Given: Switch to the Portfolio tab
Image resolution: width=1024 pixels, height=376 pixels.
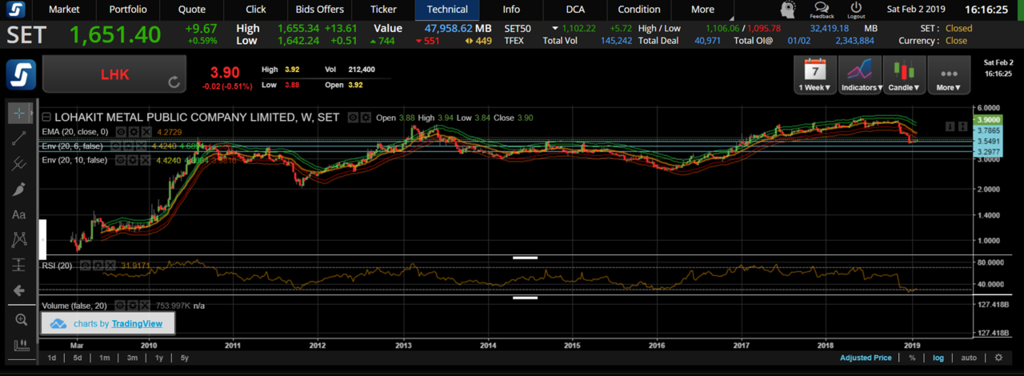Looking at the screenshot, I should point(128,10).
